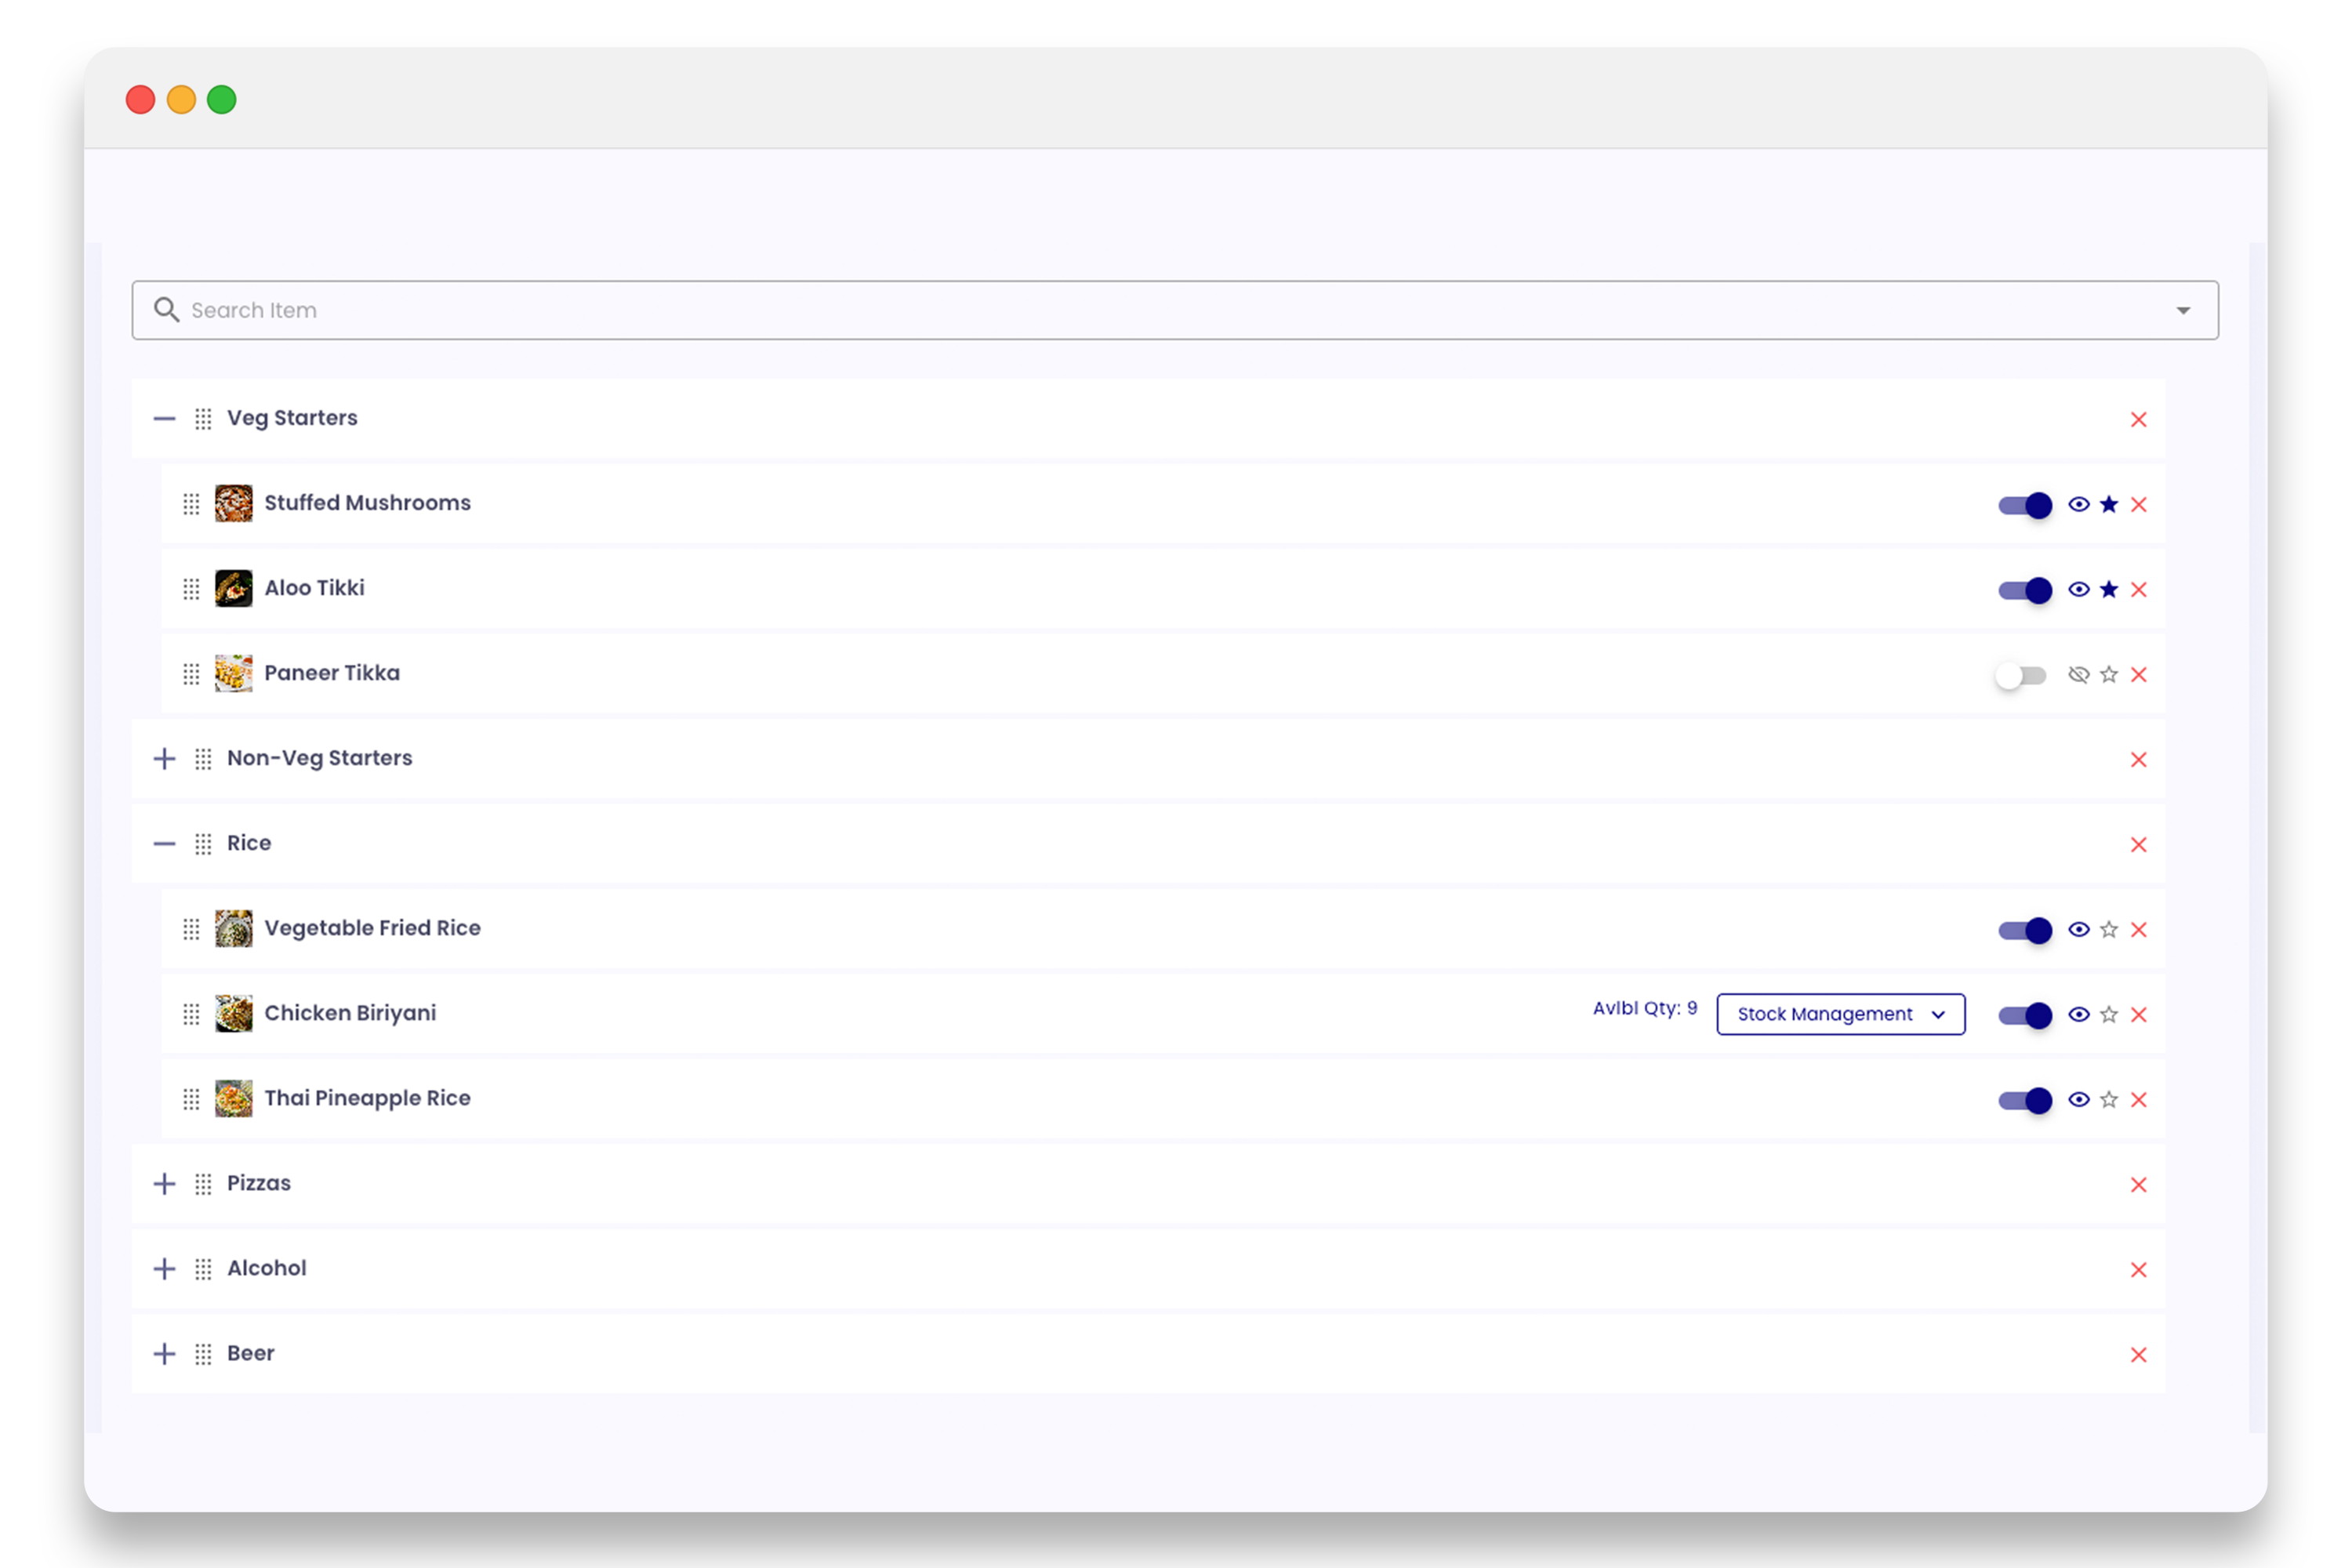Unstar the Aloo Tikki item
Image resolution: width=2352 pixels, height=1568 pixels.
[x=2109, y=590]
